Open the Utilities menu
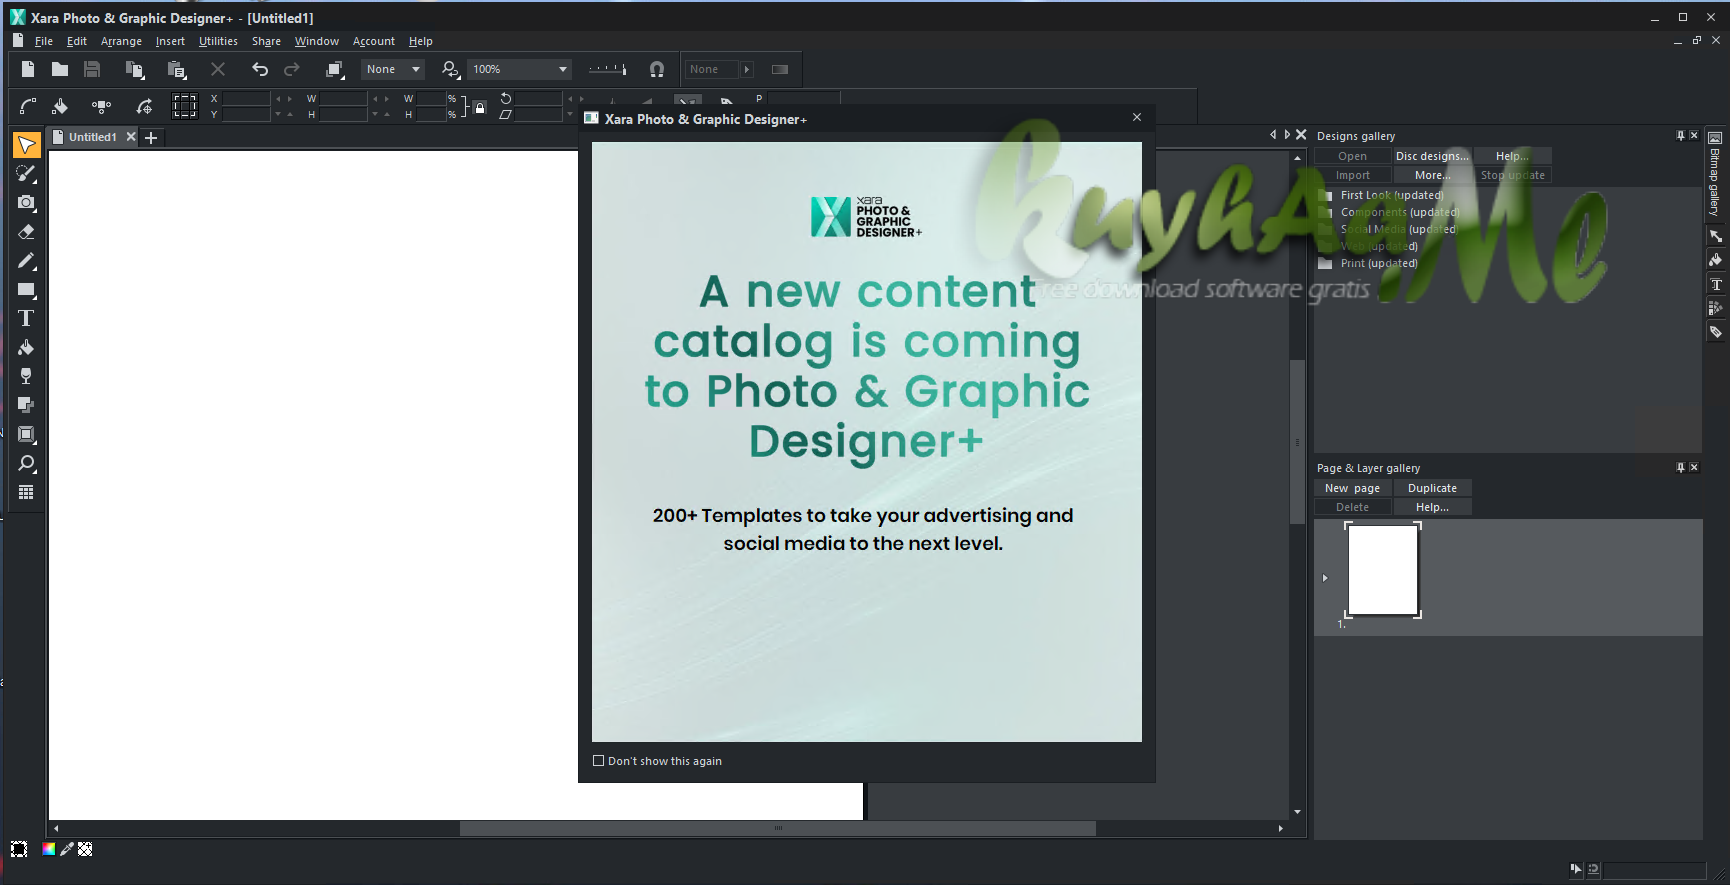Image resolution: width=1730 pixels, height=885 pixels. click(x=218, y=41)
